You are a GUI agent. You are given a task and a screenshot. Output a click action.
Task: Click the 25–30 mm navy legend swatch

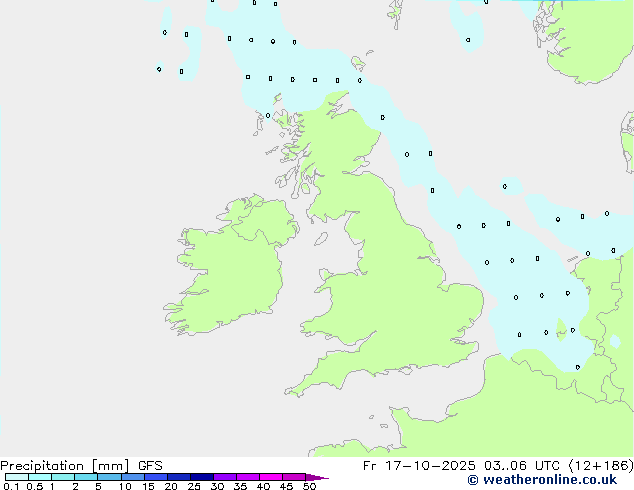[202, 477]
